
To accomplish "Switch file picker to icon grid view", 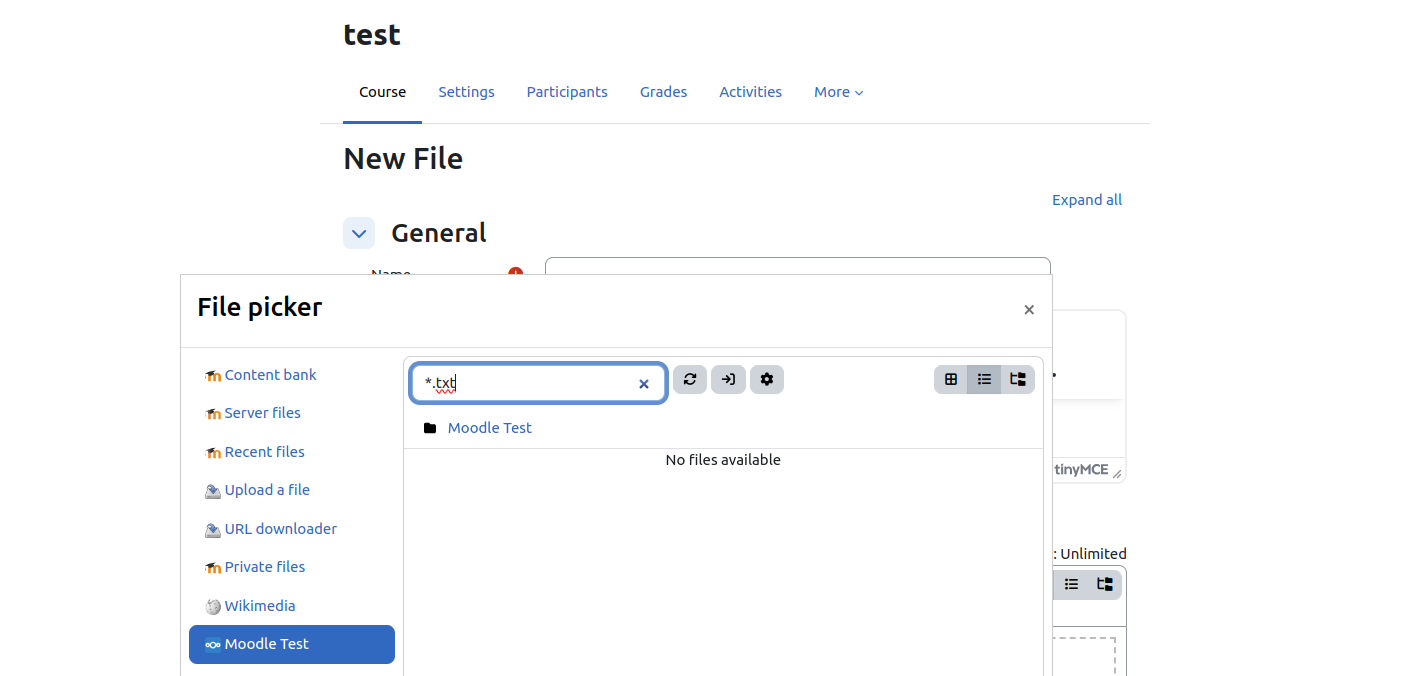I will (x=951, y=380).
